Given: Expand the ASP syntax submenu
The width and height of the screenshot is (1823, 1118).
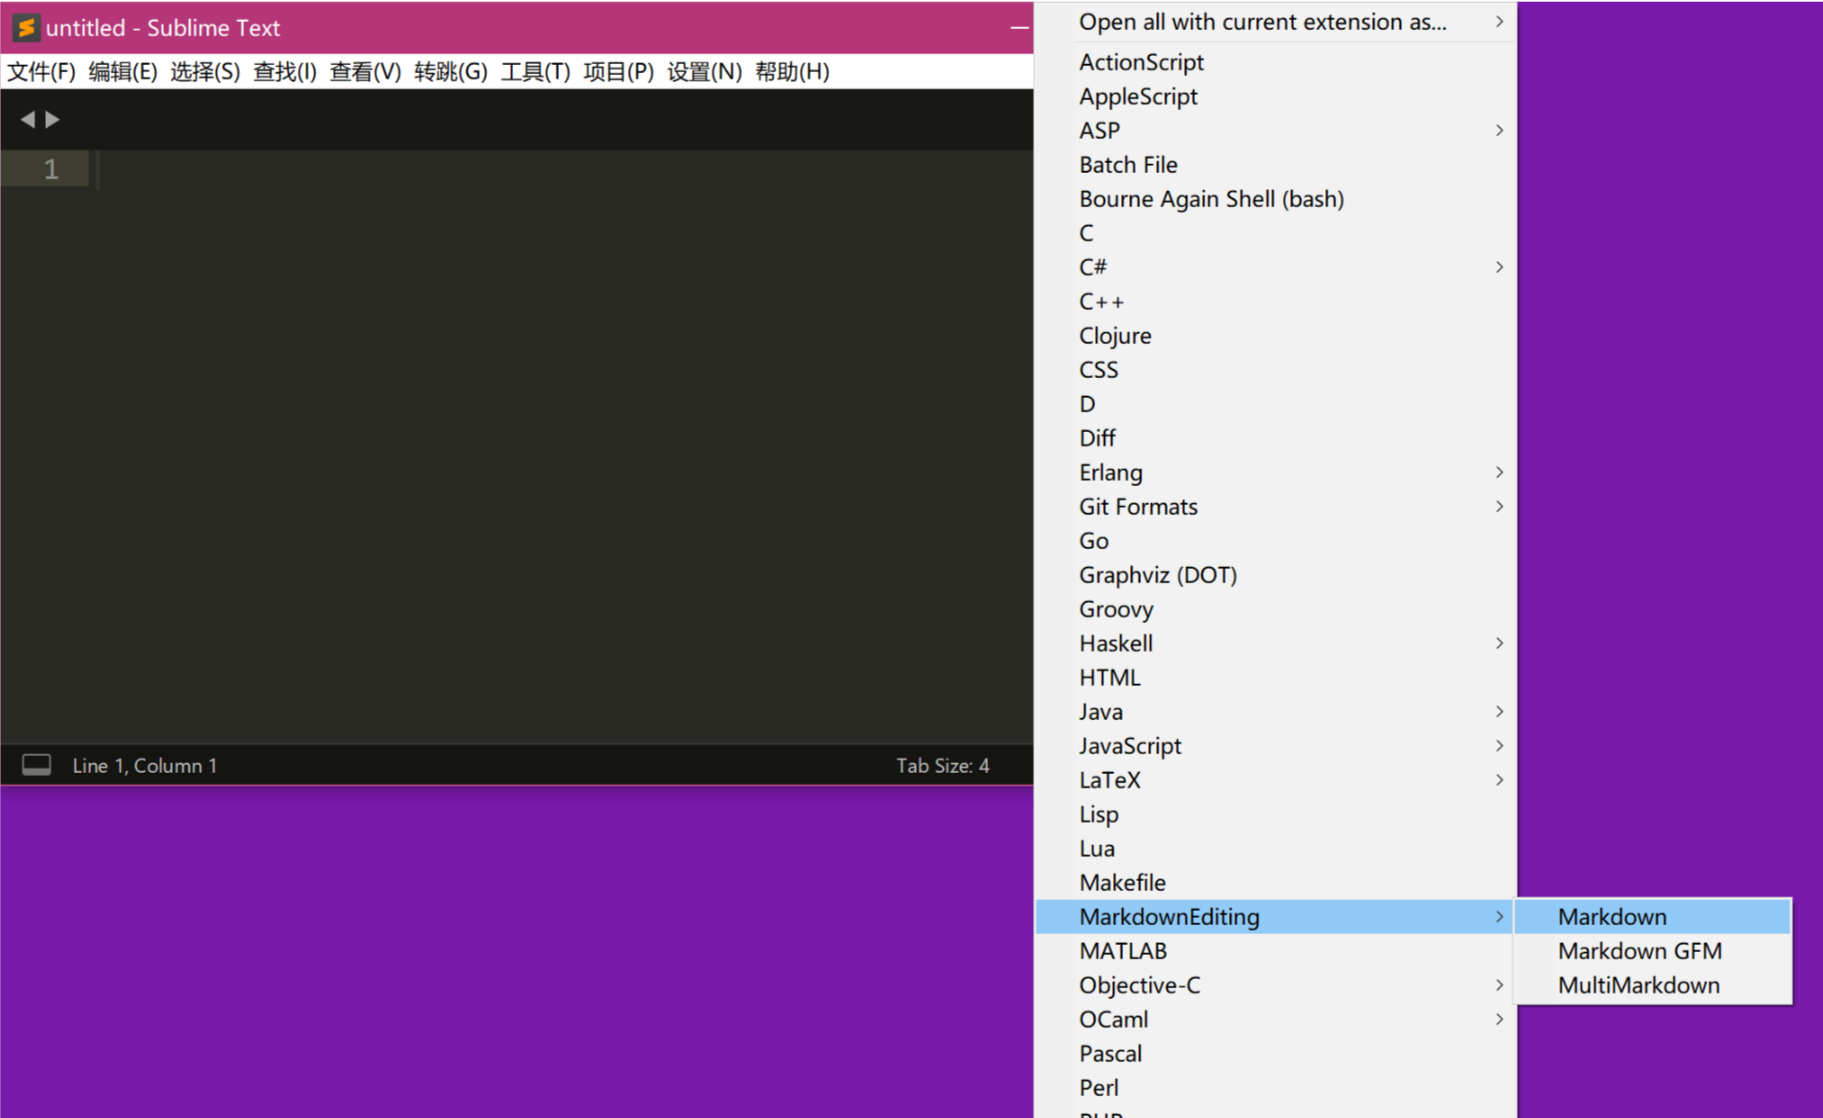Looking at the screenshot, I should tap(1276, 130).
